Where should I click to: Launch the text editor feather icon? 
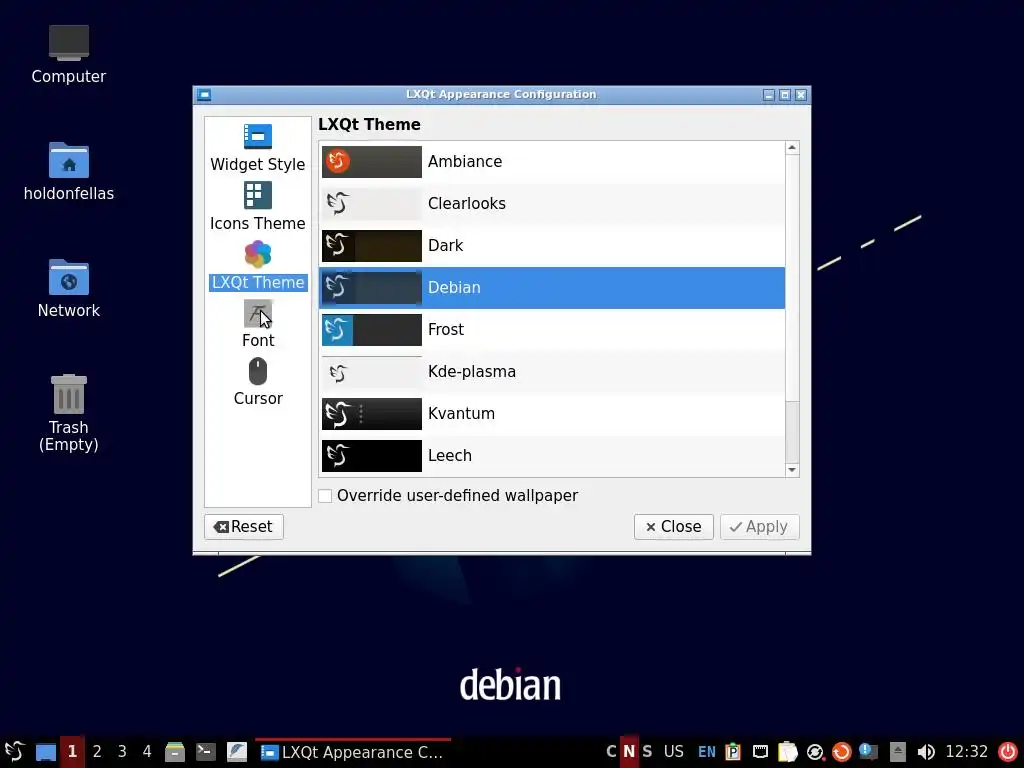tap(236, 752)
